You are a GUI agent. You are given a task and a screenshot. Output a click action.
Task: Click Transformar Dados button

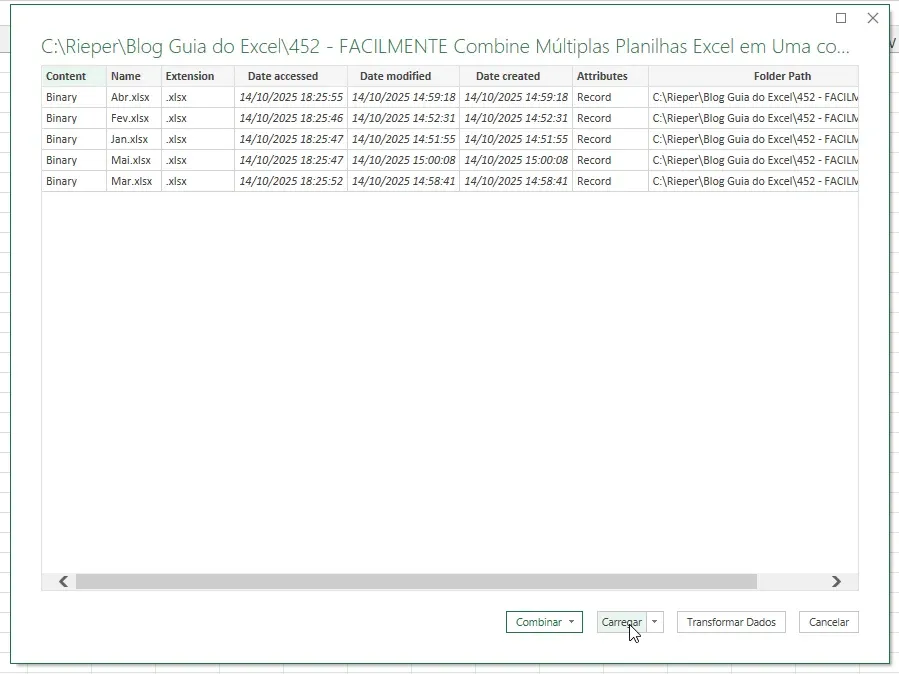731,622
